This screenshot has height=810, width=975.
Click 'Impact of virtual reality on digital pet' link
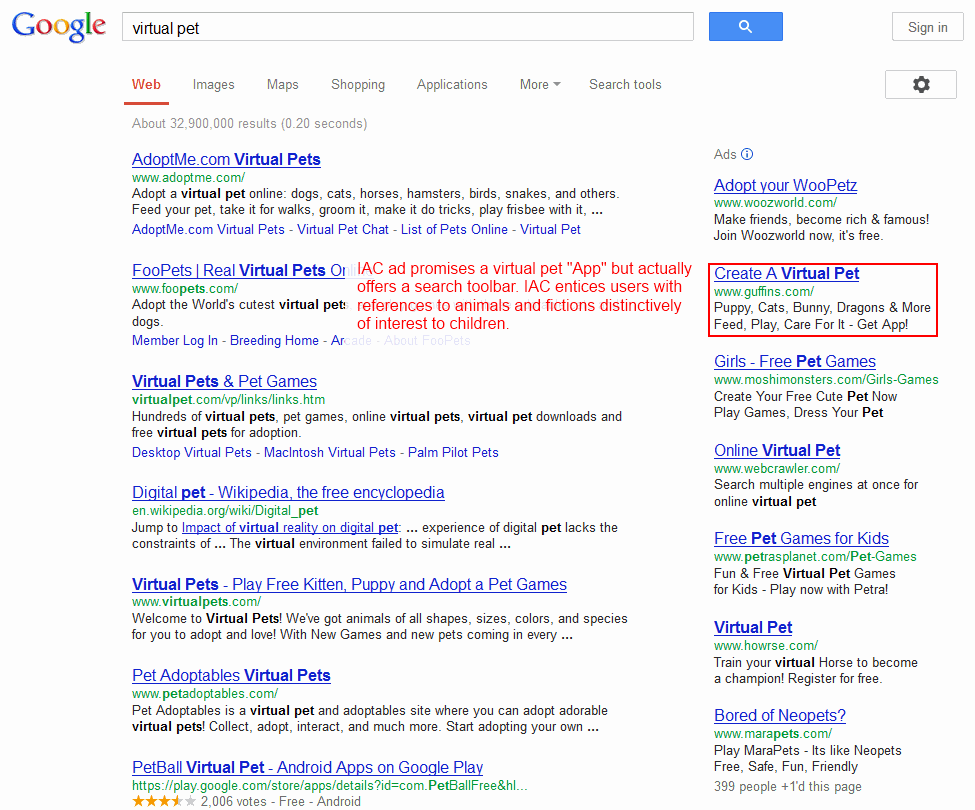click(290, 528)
